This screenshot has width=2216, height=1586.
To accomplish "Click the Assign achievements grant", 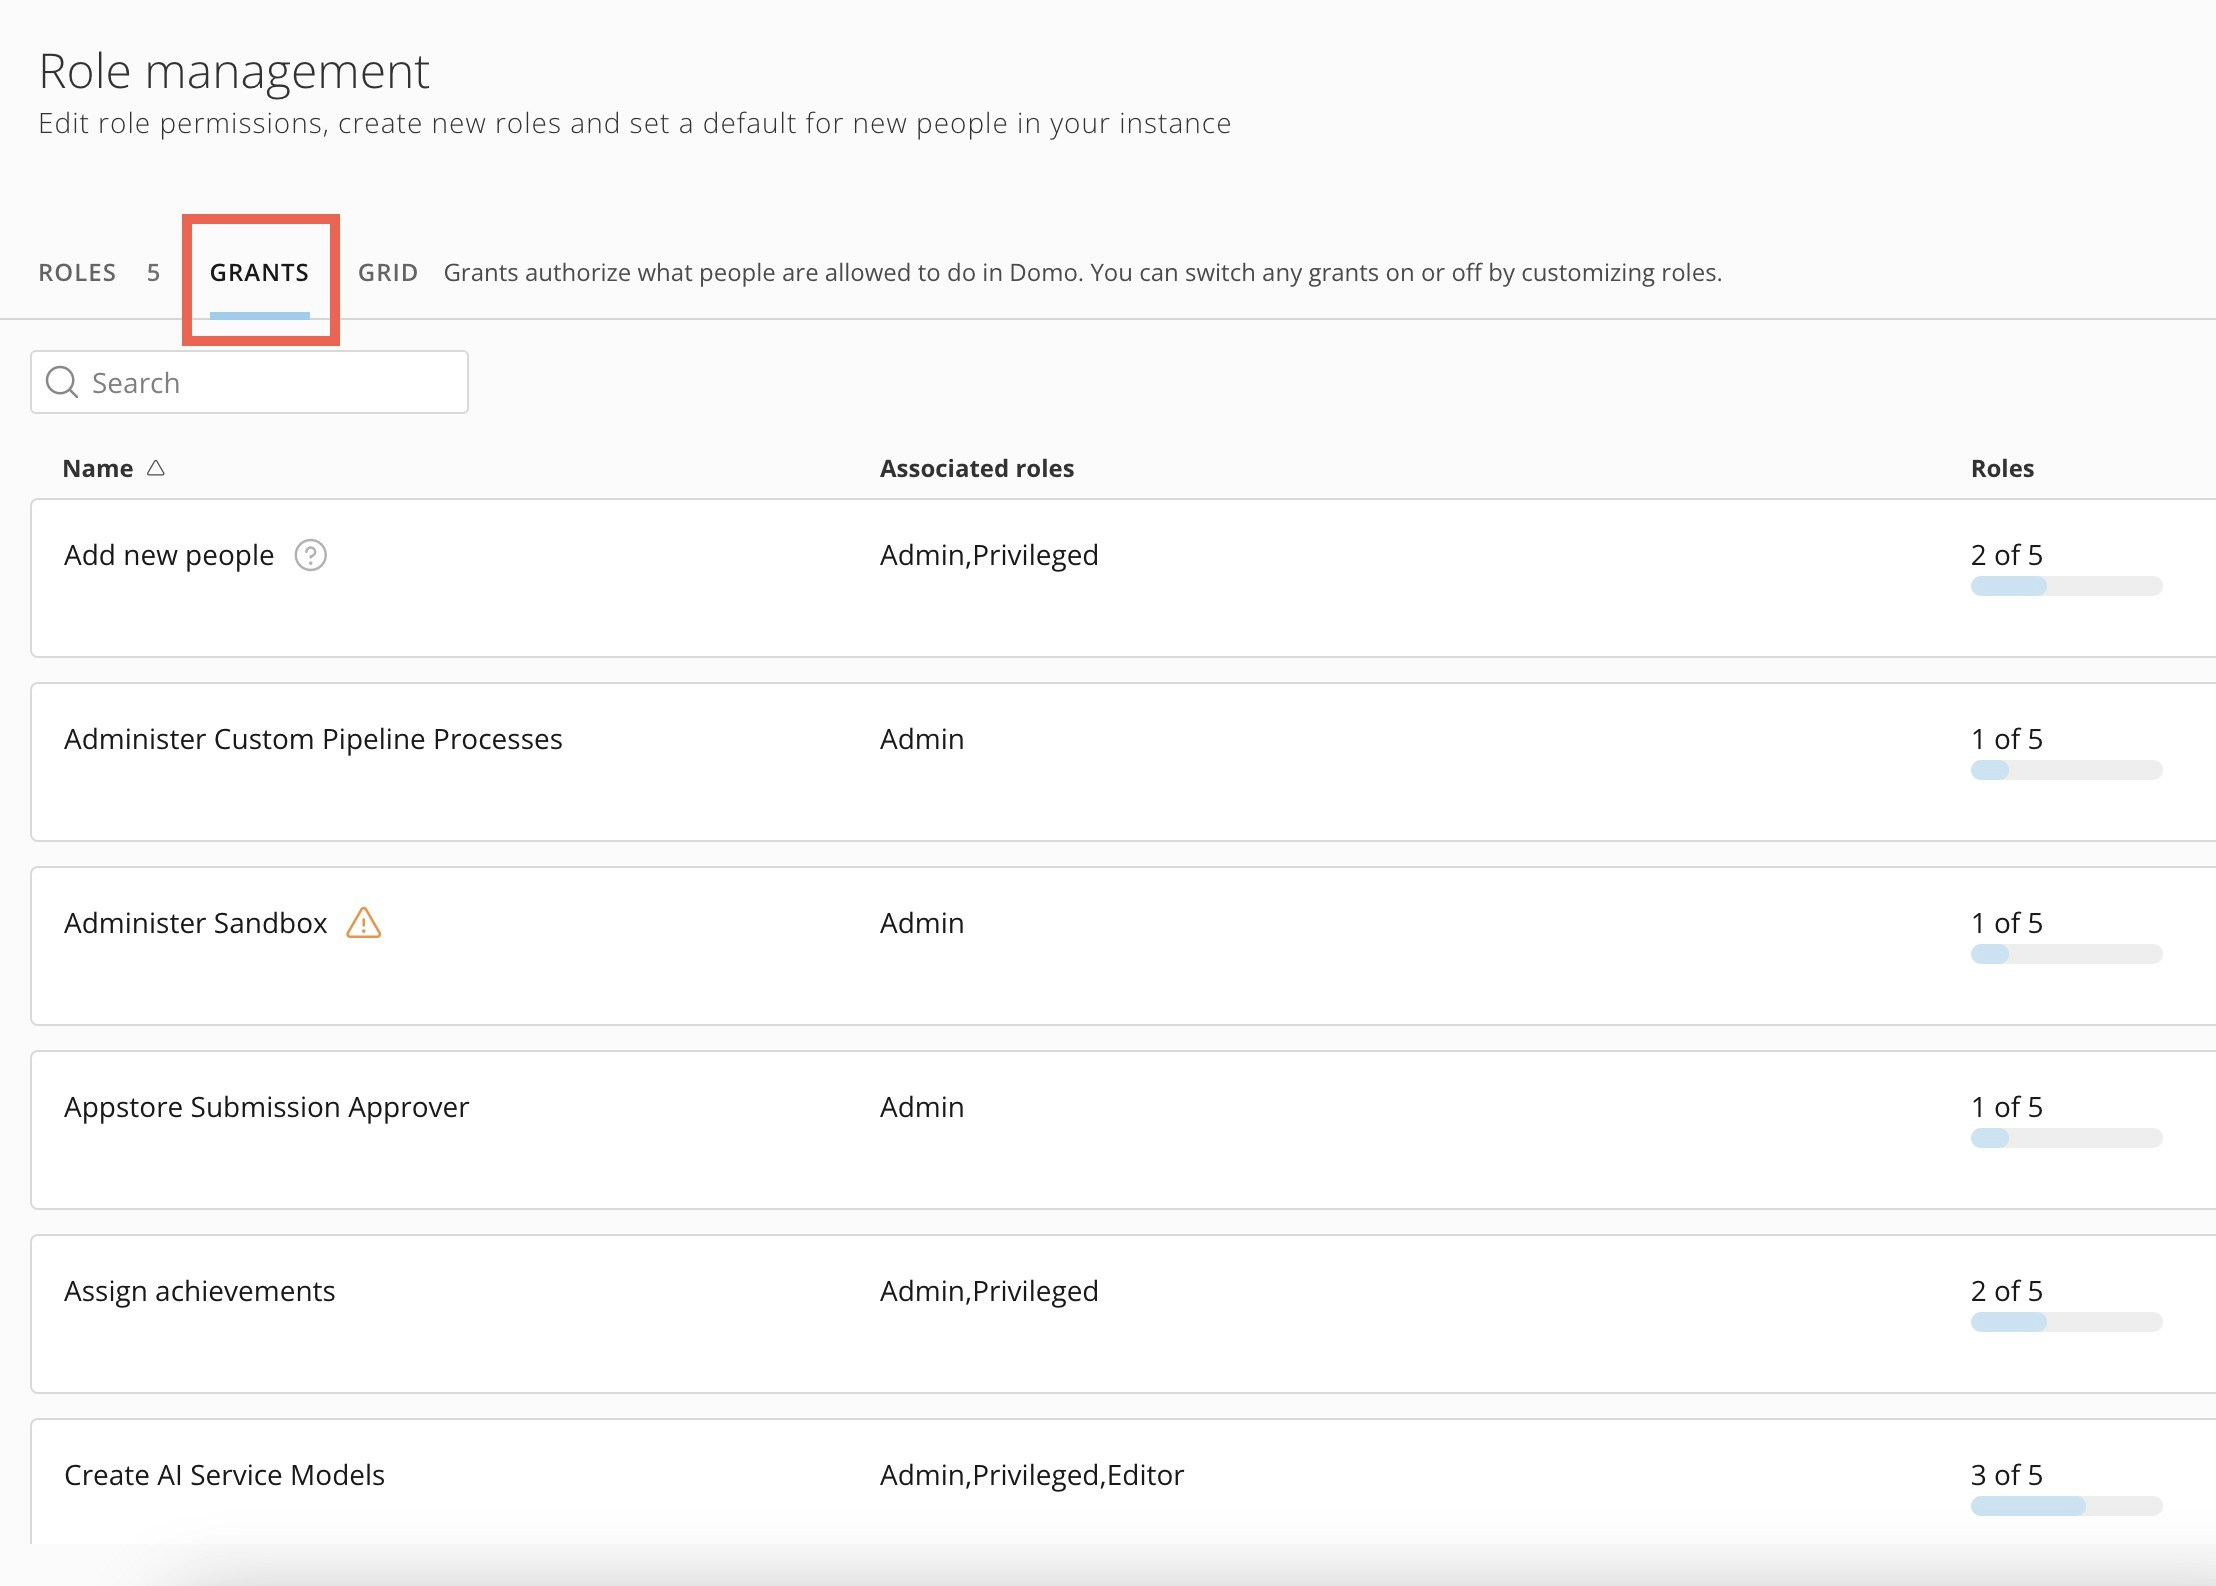I will (x=199, y=1291).
